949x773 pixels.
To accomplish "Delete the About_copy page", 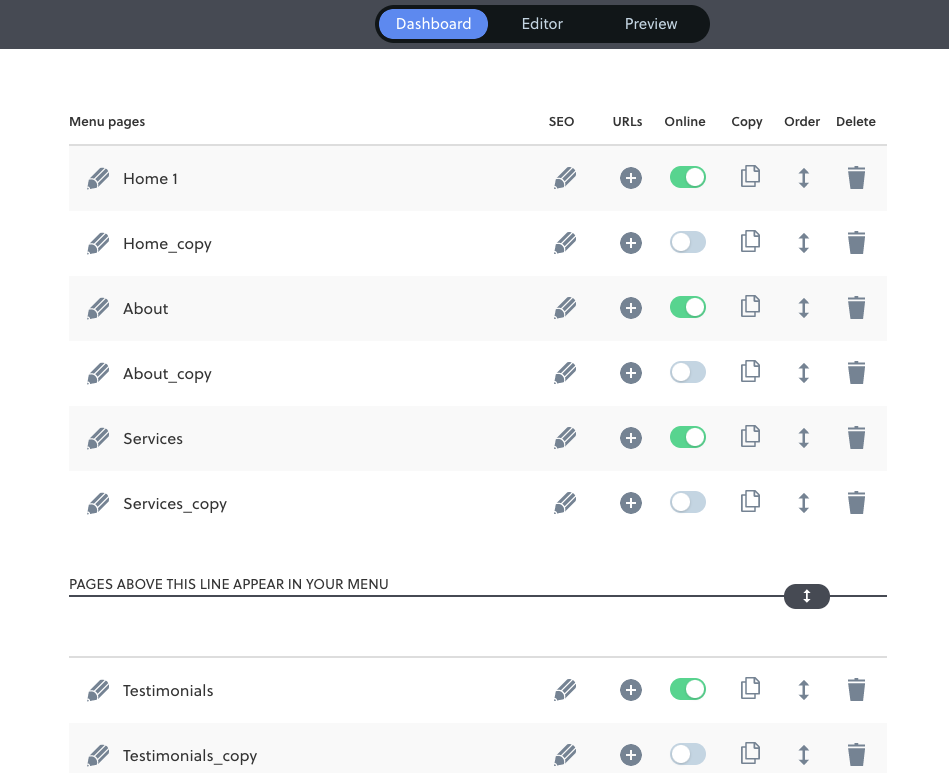I will pyautogui.click(x=856, y=373).
